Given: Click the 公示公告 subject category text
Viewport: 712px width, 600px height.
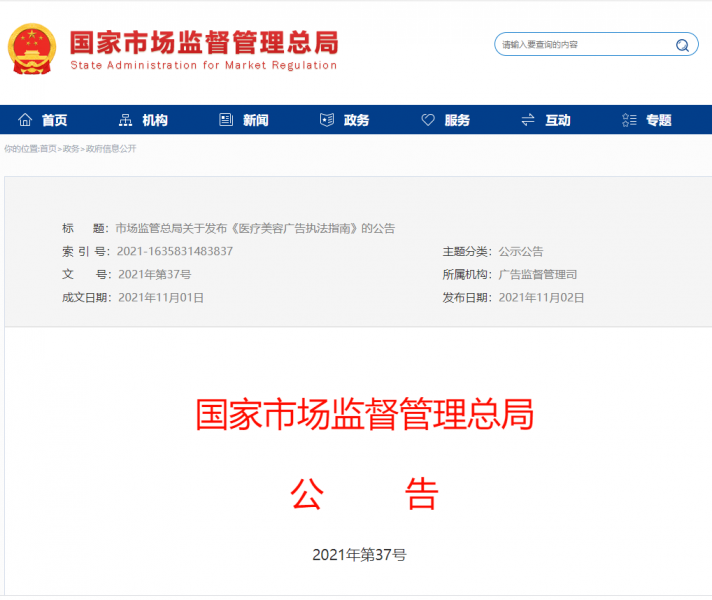Looking at the screenshot, I should pos(521,251).
